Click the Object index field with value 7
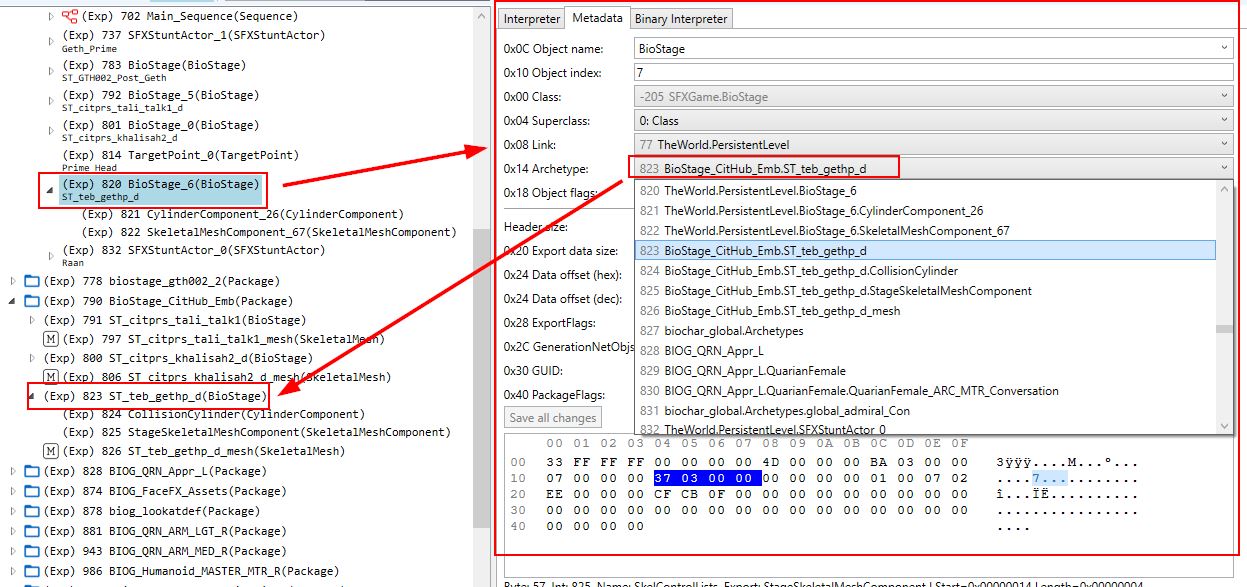 pyautogui.click(x=933, y=72)
